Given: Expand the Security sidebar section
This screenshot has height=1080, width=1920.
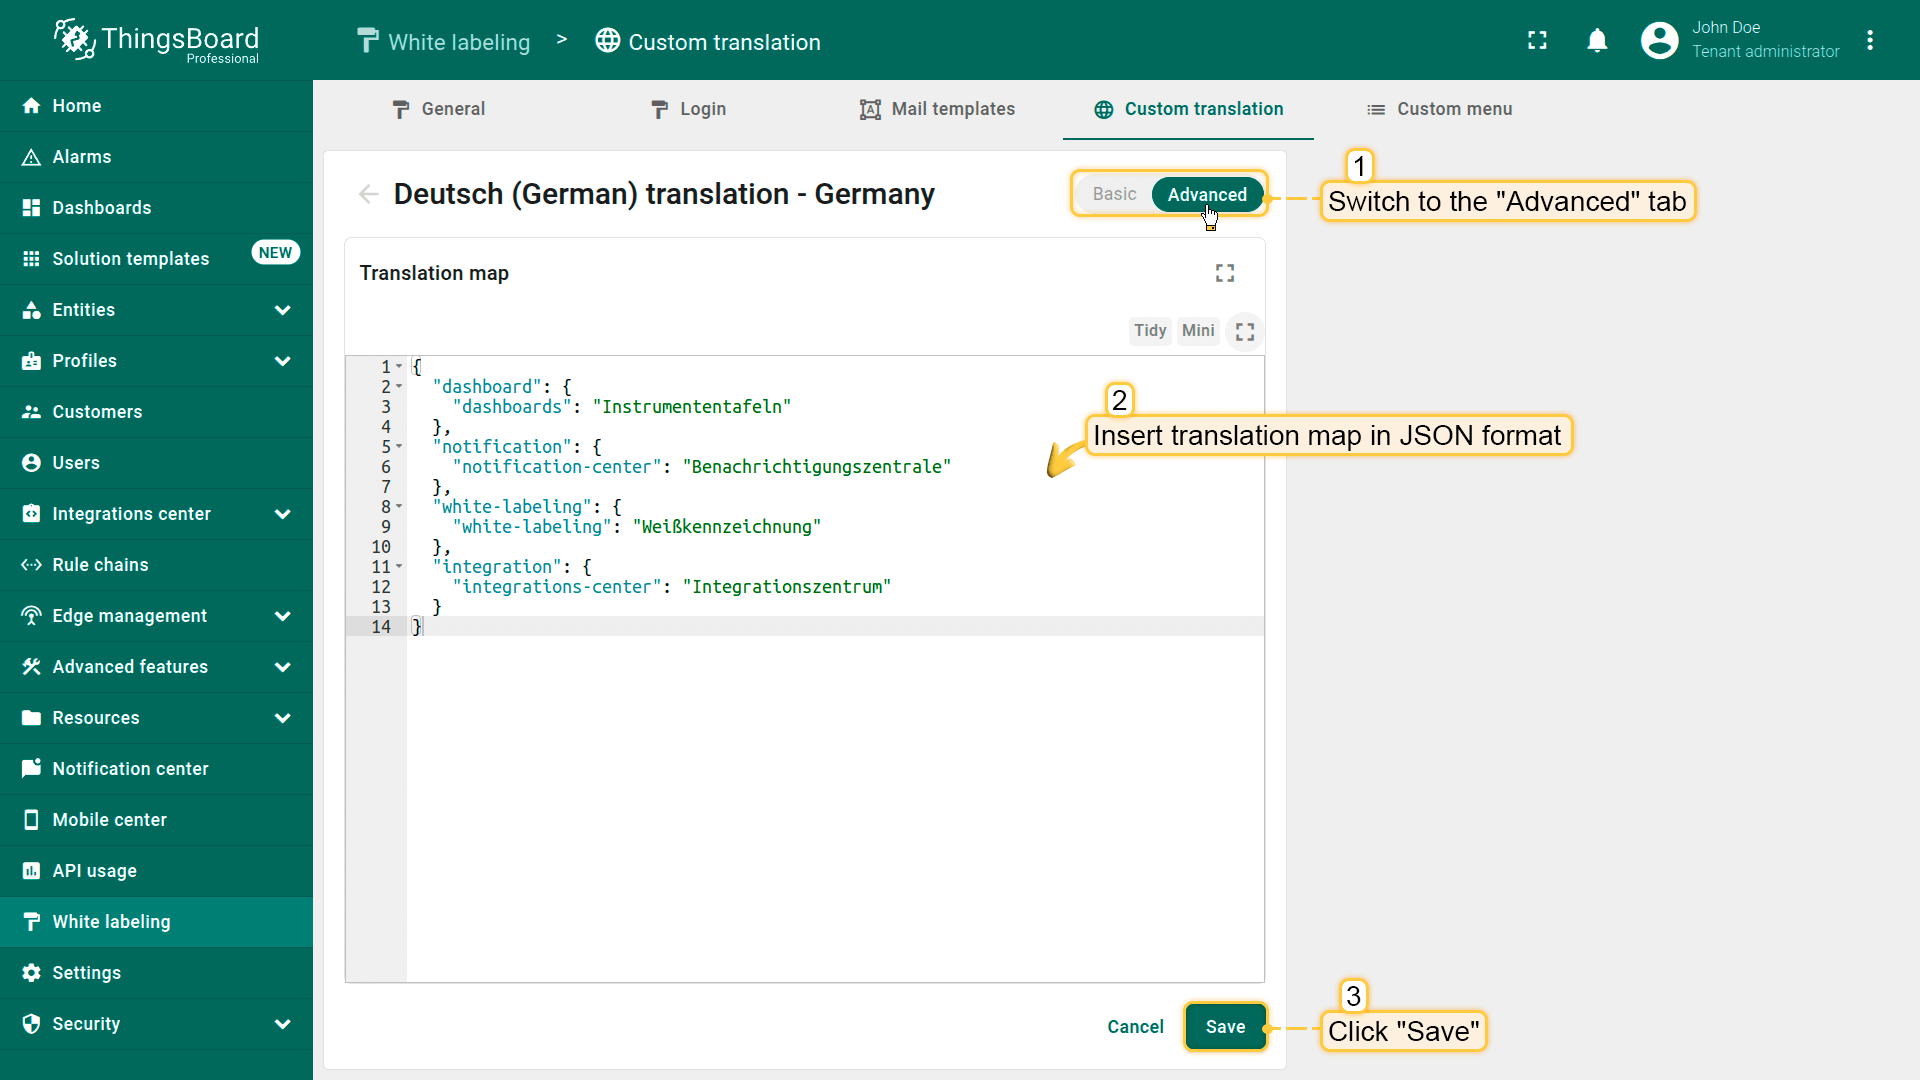Looking at the screenshot, I should (x=283, y=1024).
